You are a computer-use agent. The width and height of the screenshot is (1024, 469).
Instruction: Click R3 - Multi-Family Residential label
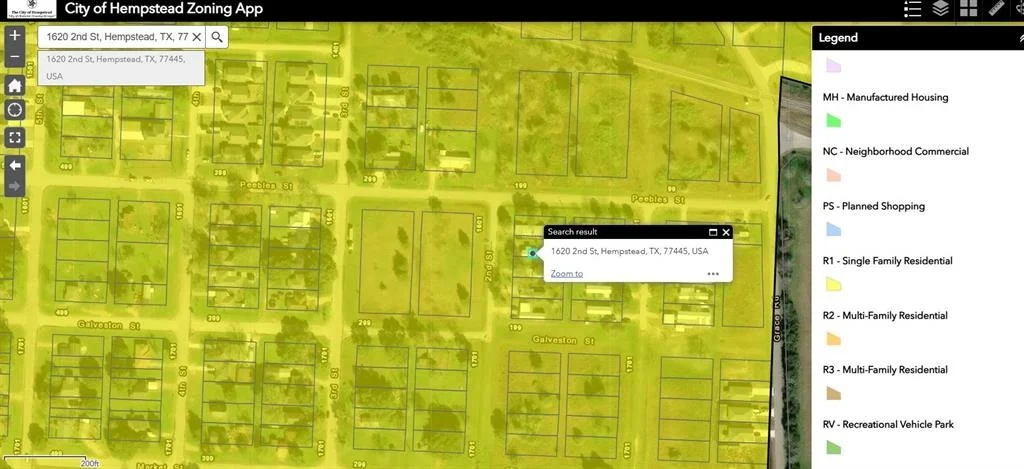(885, 370)
